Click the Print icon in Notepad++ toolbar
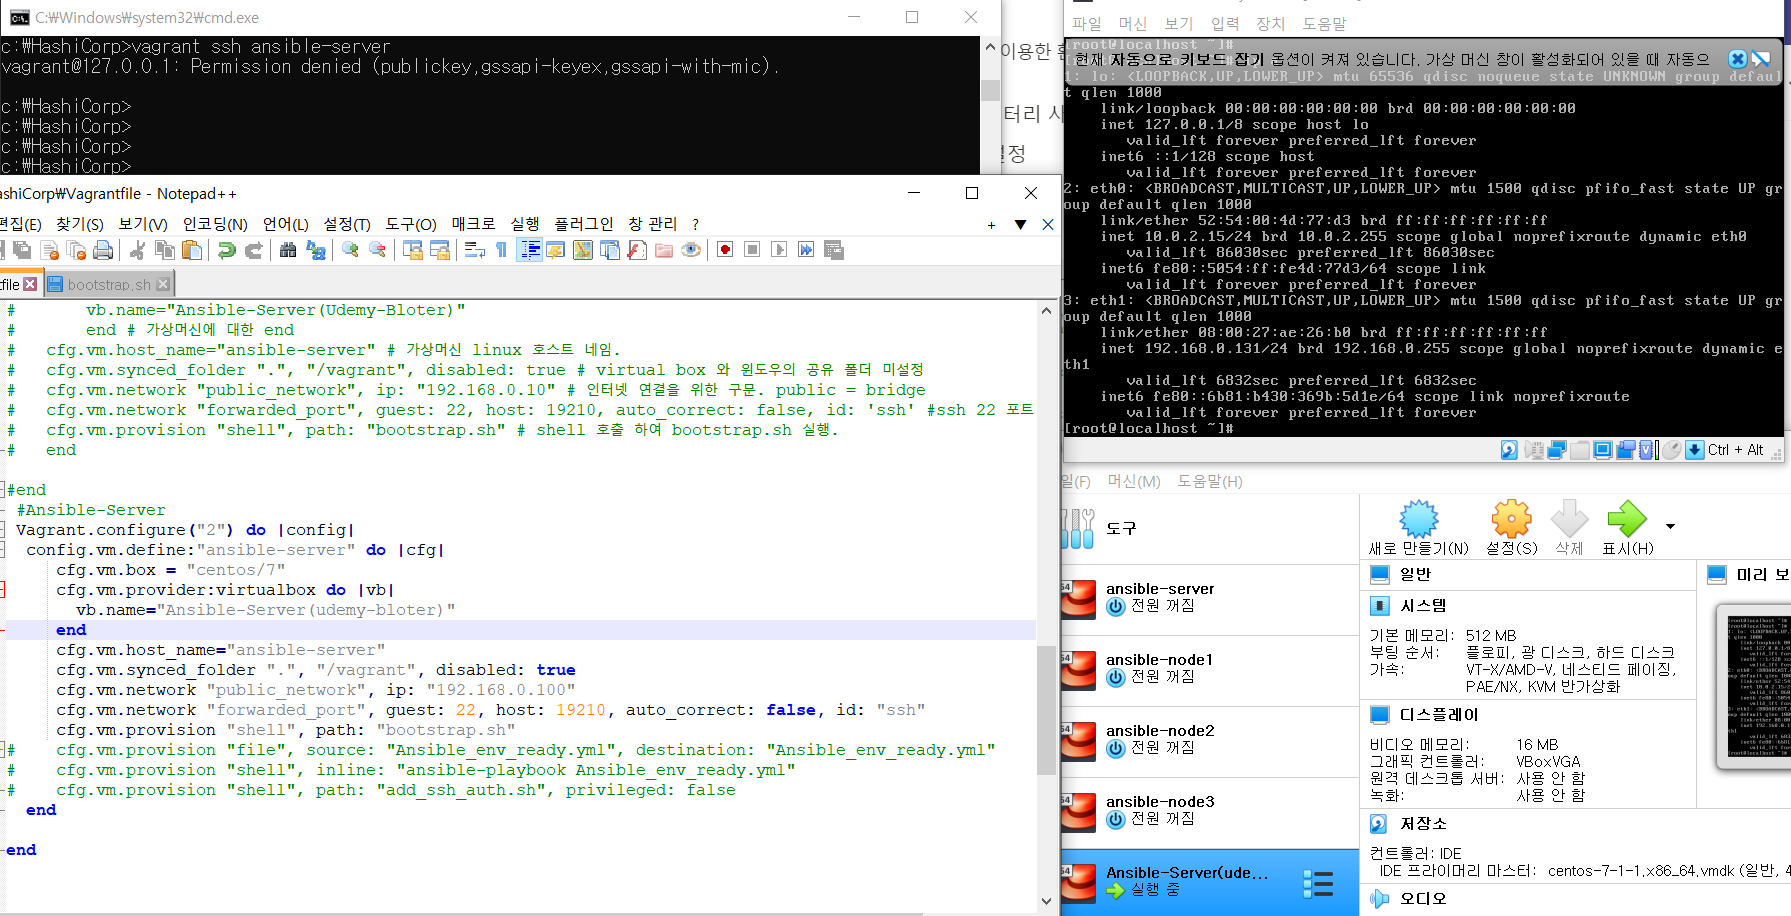 (x=103, y=250)
